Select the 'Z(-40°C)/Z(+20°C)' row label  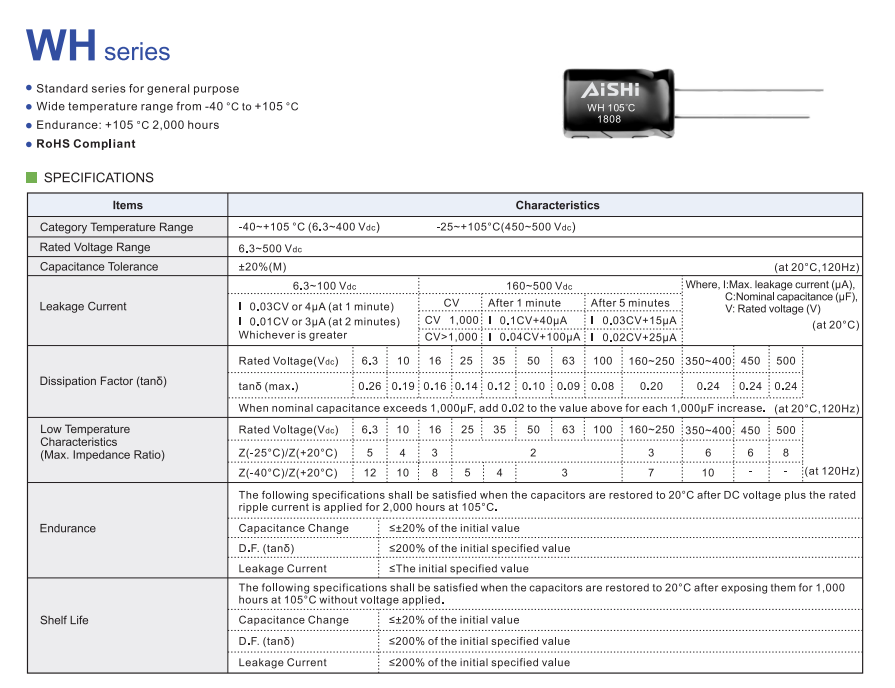pyautogui.click(x=288, y=472)
